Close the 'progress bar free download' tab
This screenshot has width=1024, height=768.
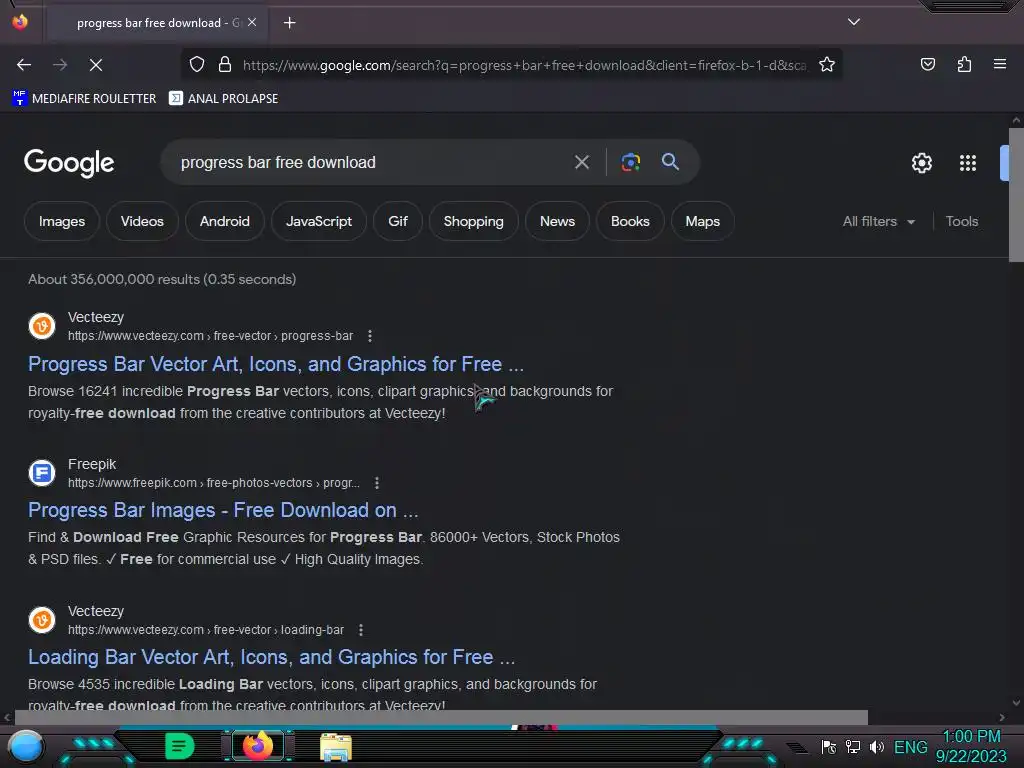(x=252, y=22)
